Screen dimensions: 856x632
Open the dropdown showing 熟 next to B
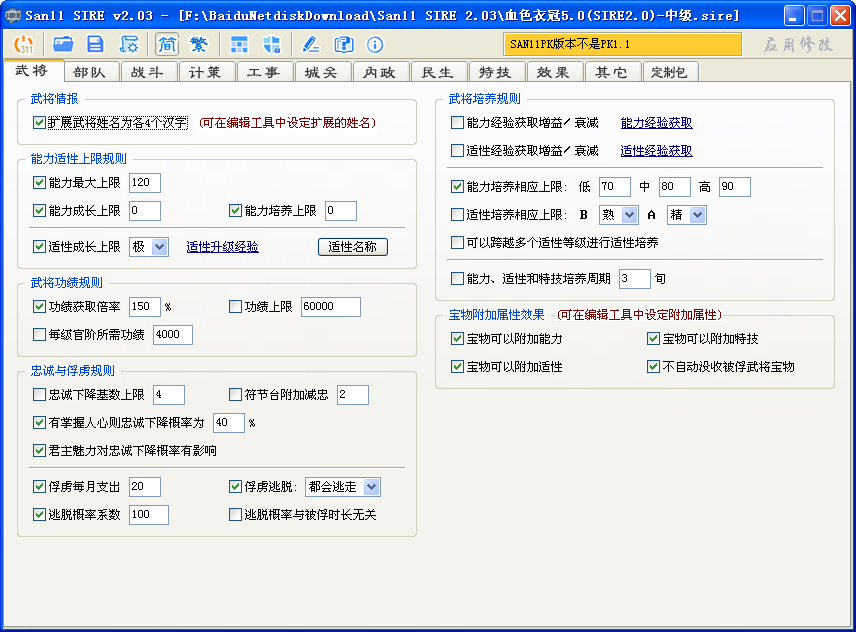617,215
